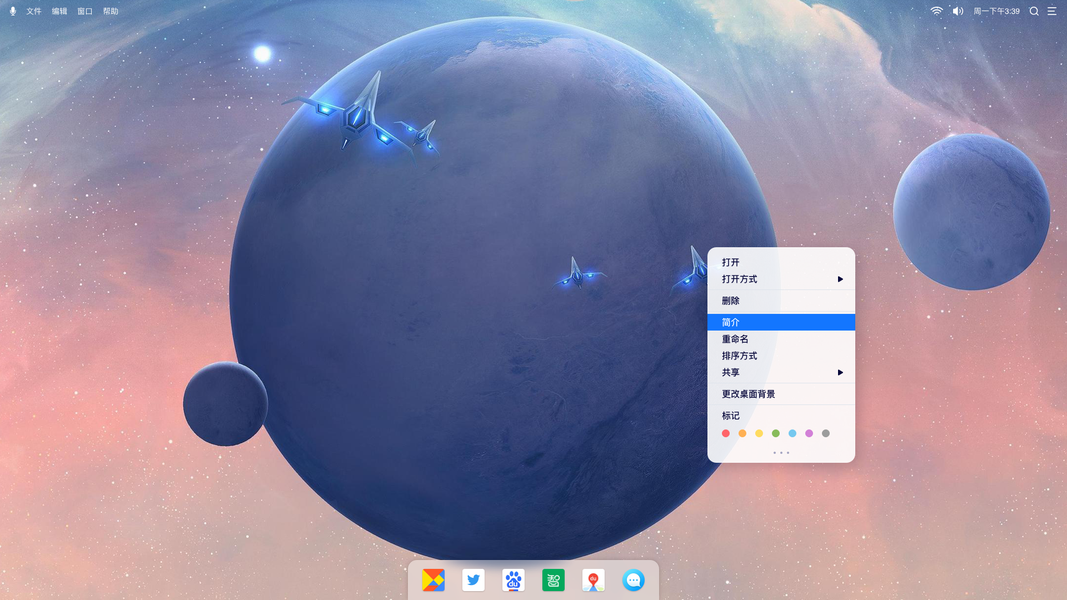
Task: Click the microphone icon in menu bar
Action: [12, 11]
